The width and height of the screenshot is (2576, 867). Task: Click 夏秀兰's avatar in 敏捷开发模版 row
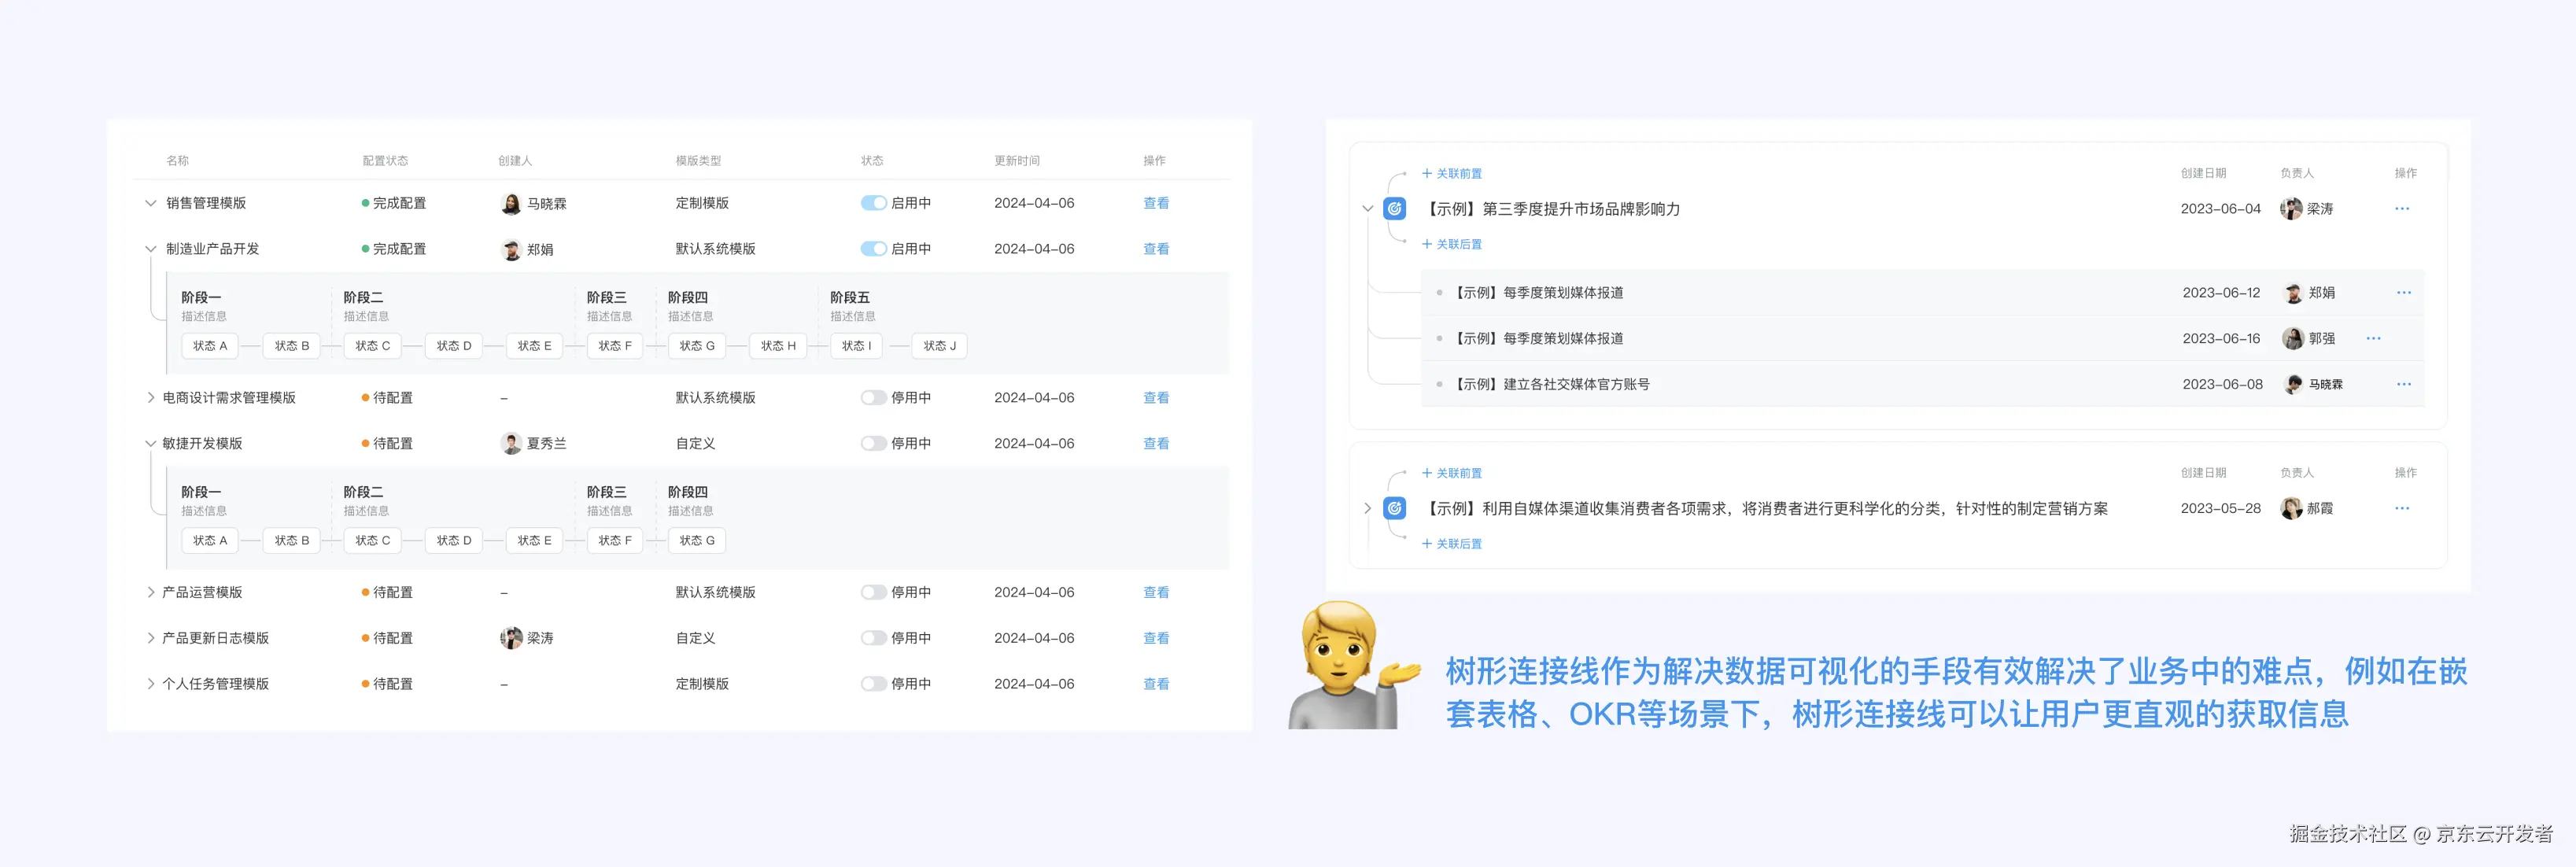pyautogui.click(x=511, y=443)
